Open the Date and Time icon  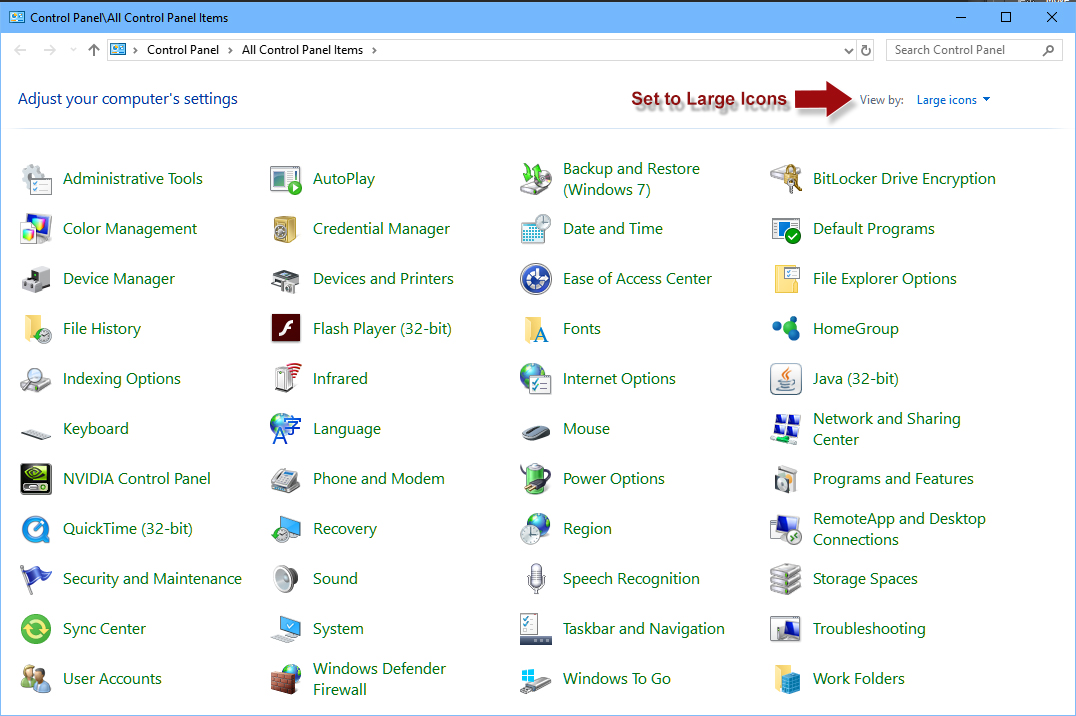coord(536,229)
